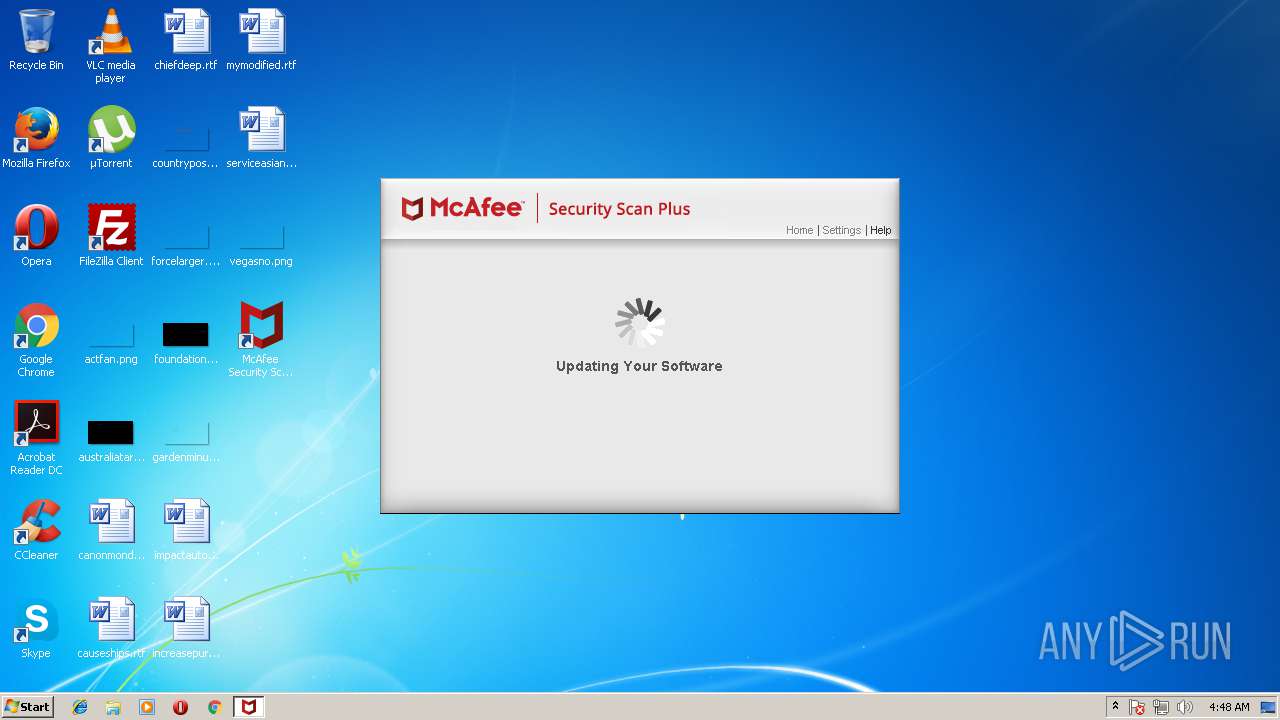Open Help in McAfee Security Scan
1280x720 pixels.
tap(880, 230)
